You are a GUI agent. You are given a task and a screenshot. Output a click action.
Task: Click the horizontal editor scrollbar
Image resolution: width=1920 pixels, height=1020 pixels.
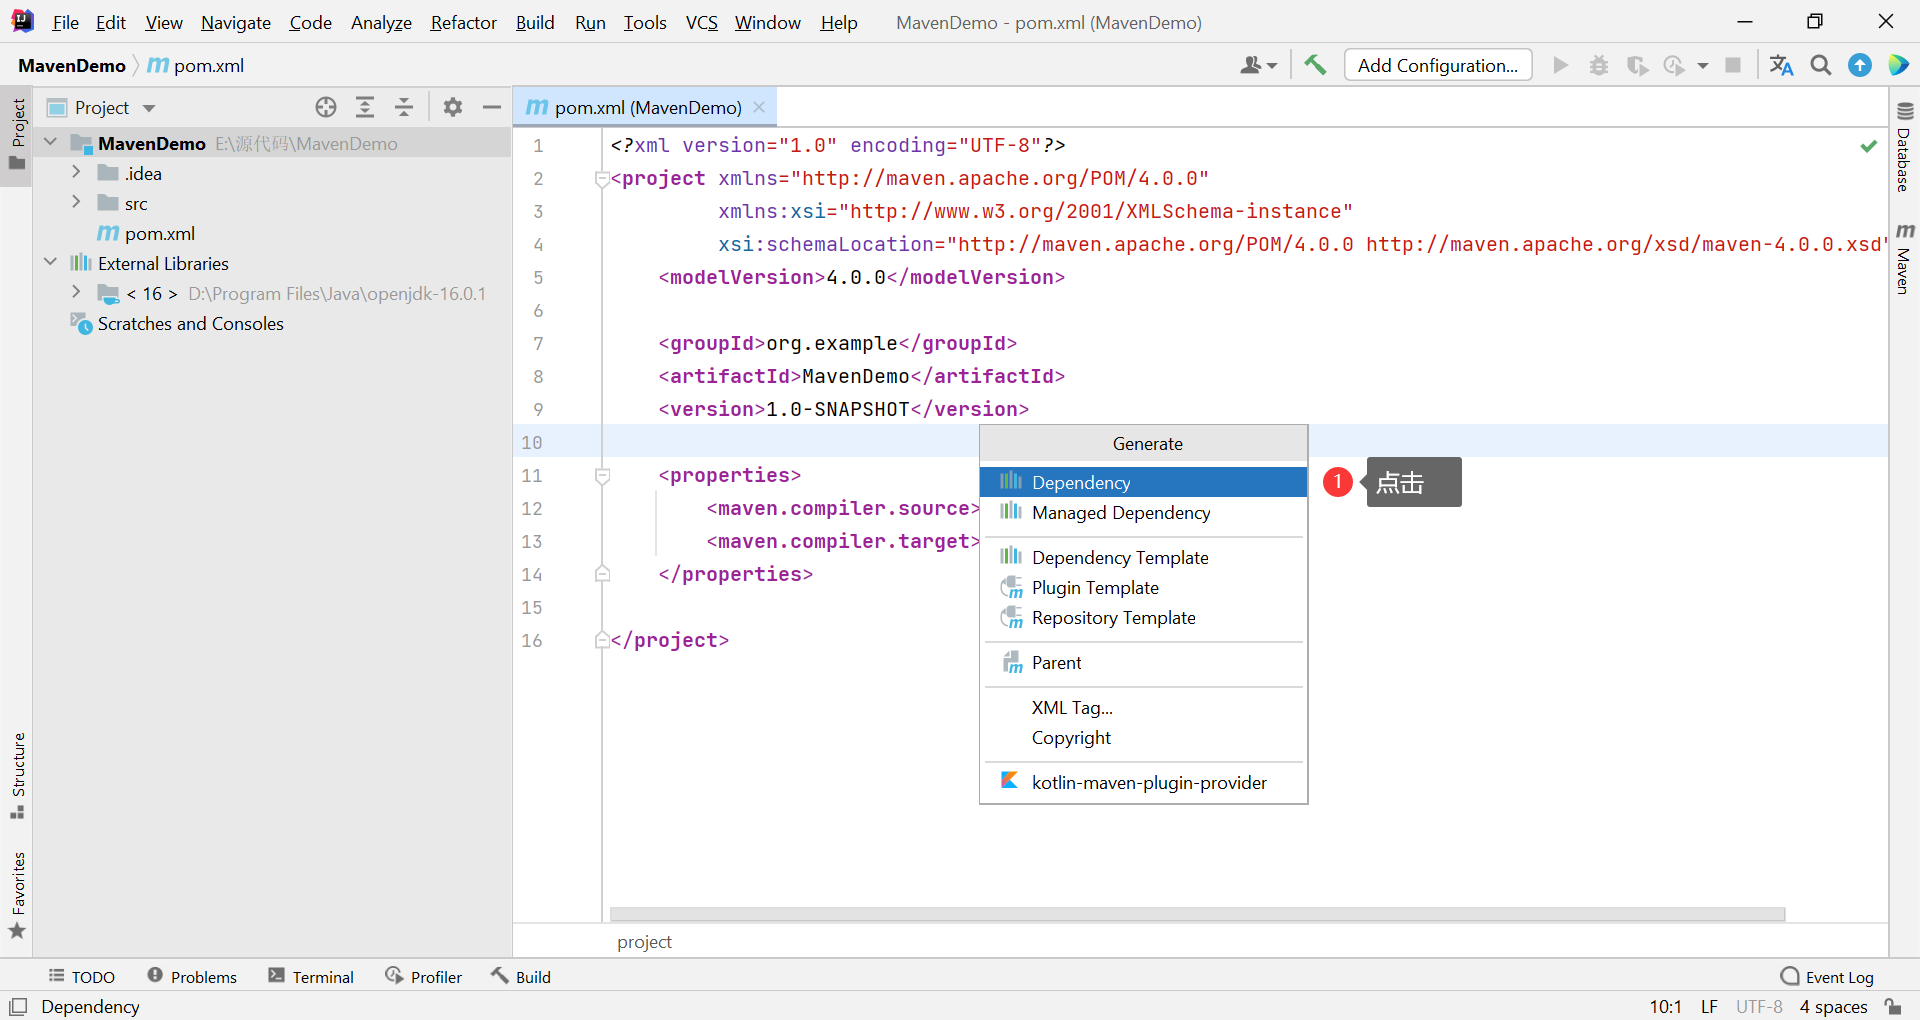click(x=1196, y=914)
